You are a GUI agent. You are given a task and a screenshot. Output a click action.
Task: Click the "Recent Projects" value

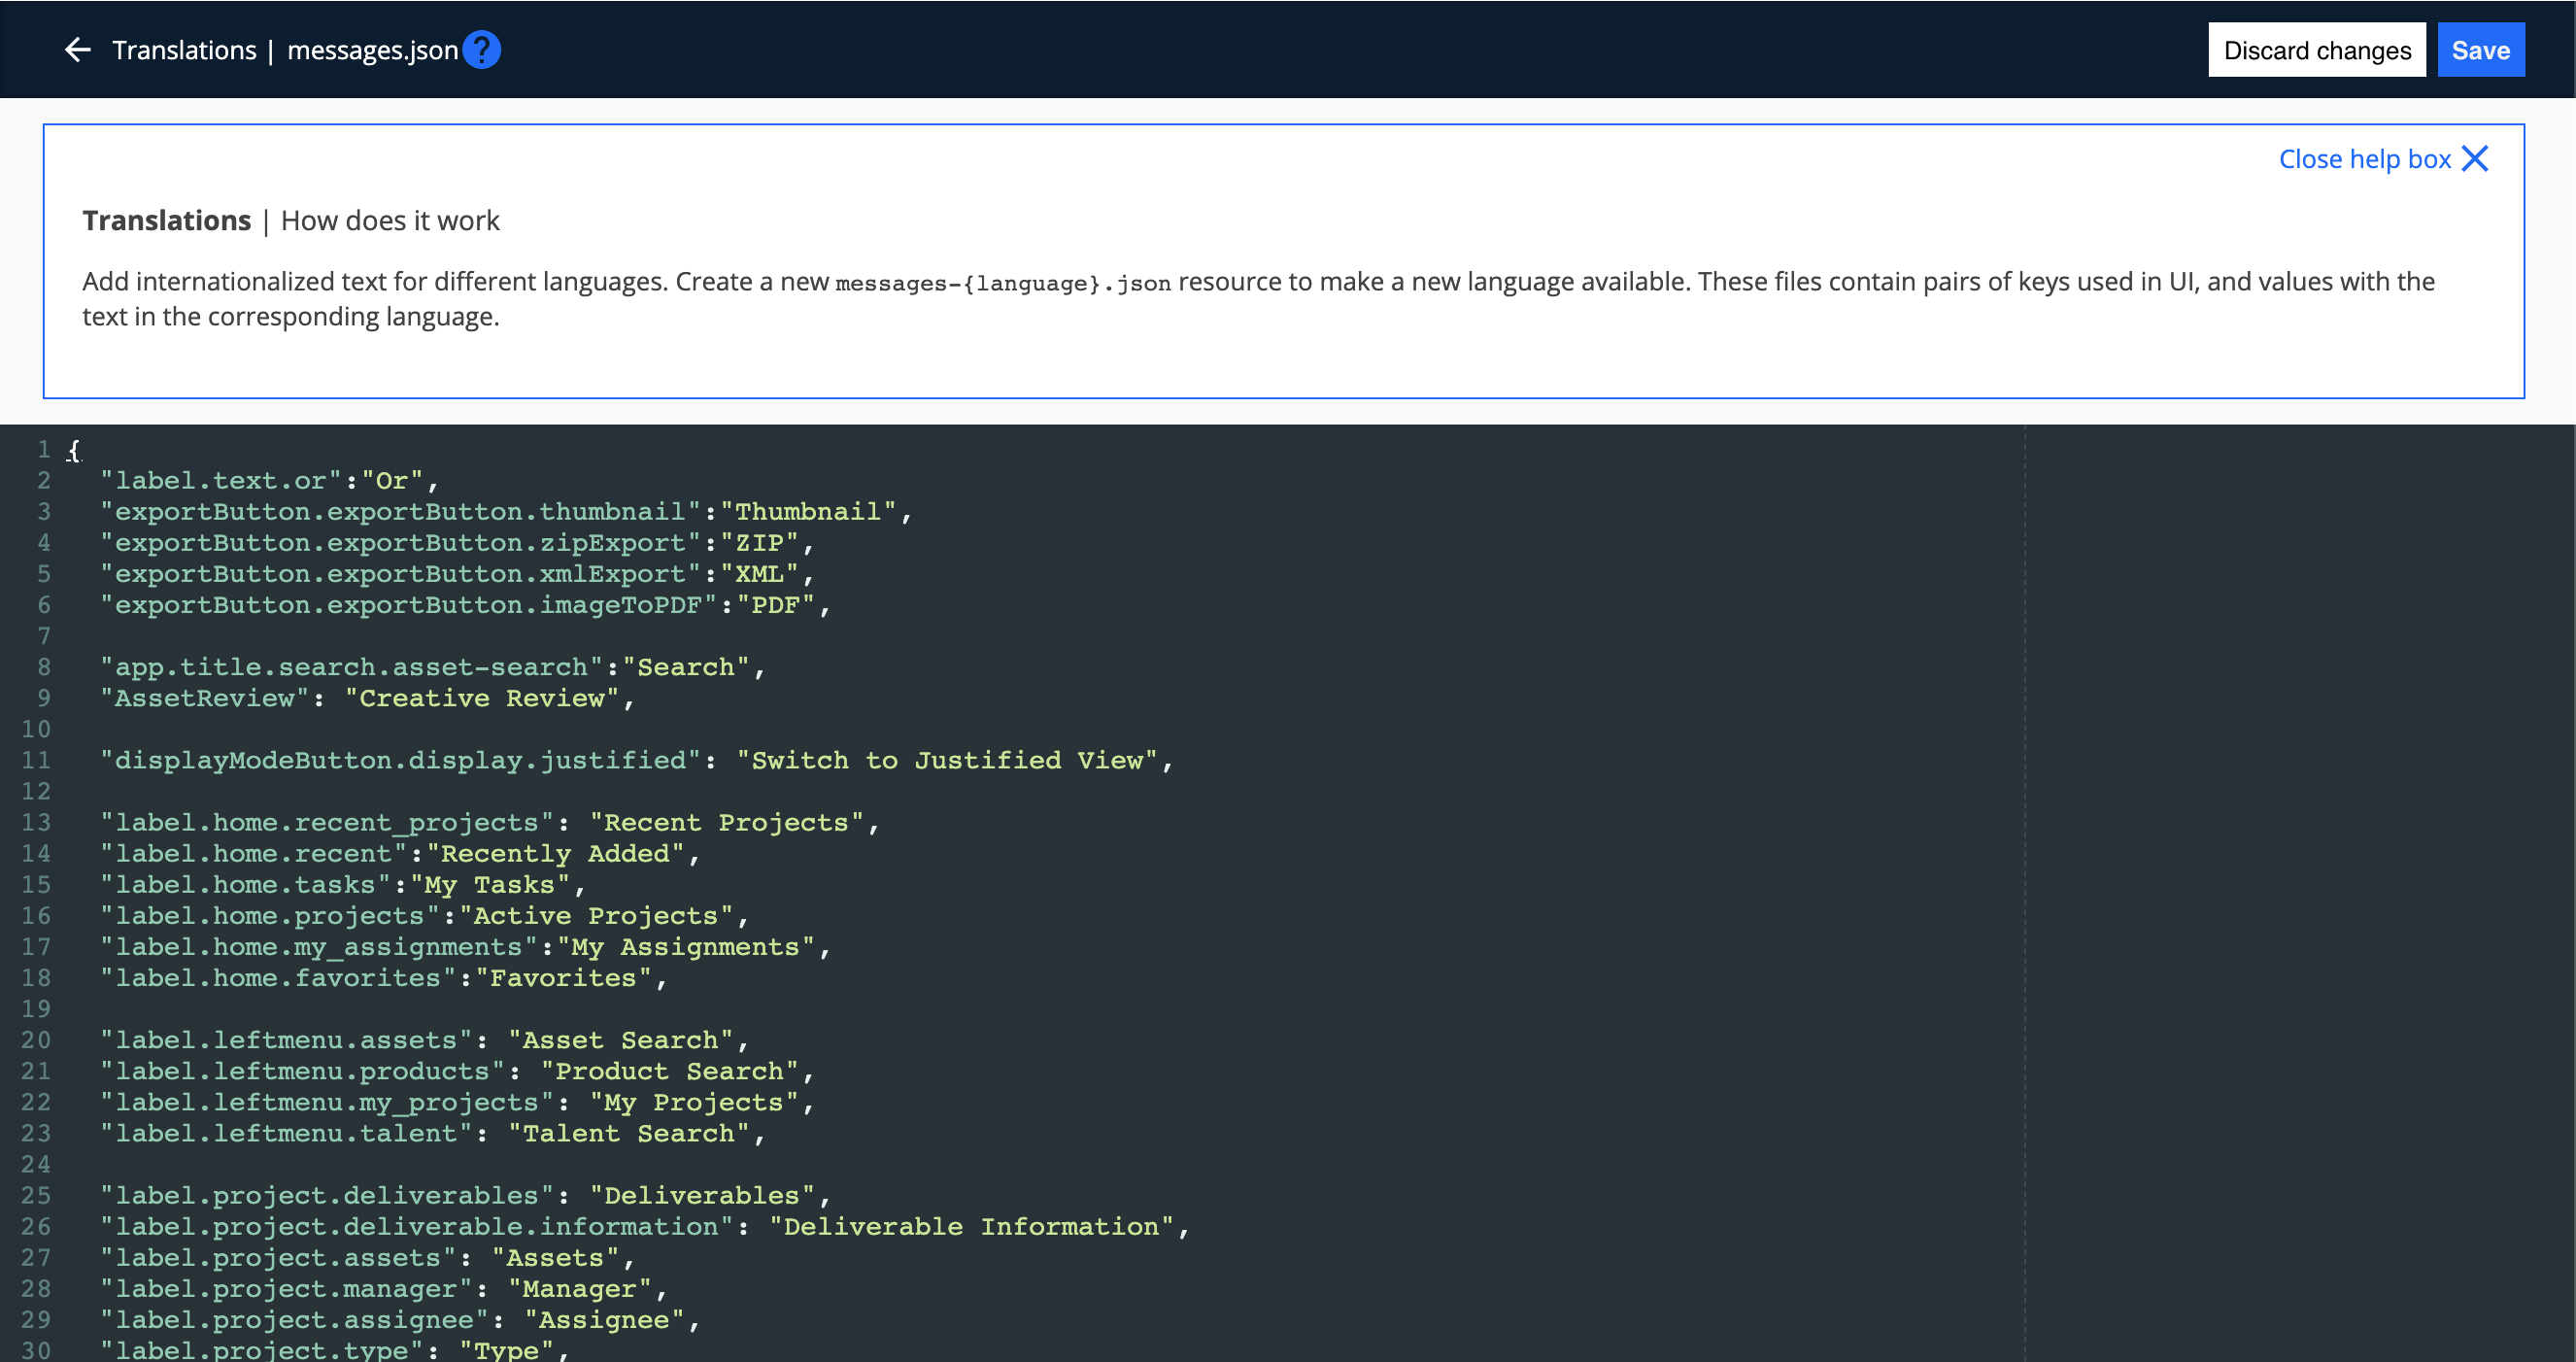point(726,822)
